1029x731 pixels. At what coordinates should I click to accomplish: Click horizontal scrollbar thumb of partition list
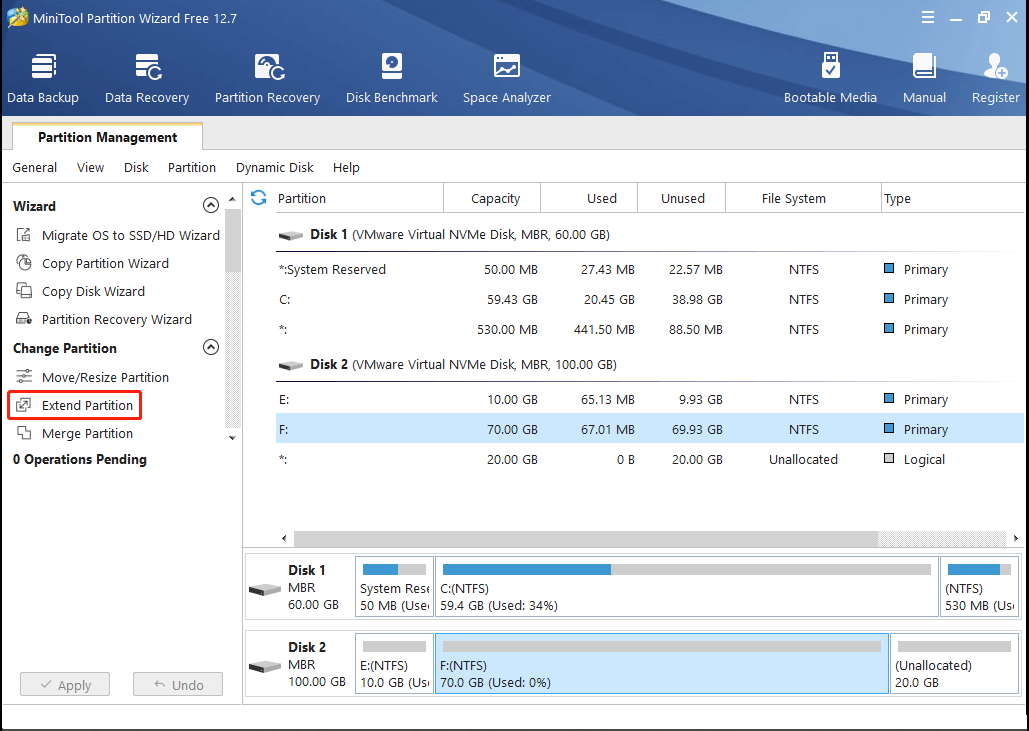coord(585,539)
